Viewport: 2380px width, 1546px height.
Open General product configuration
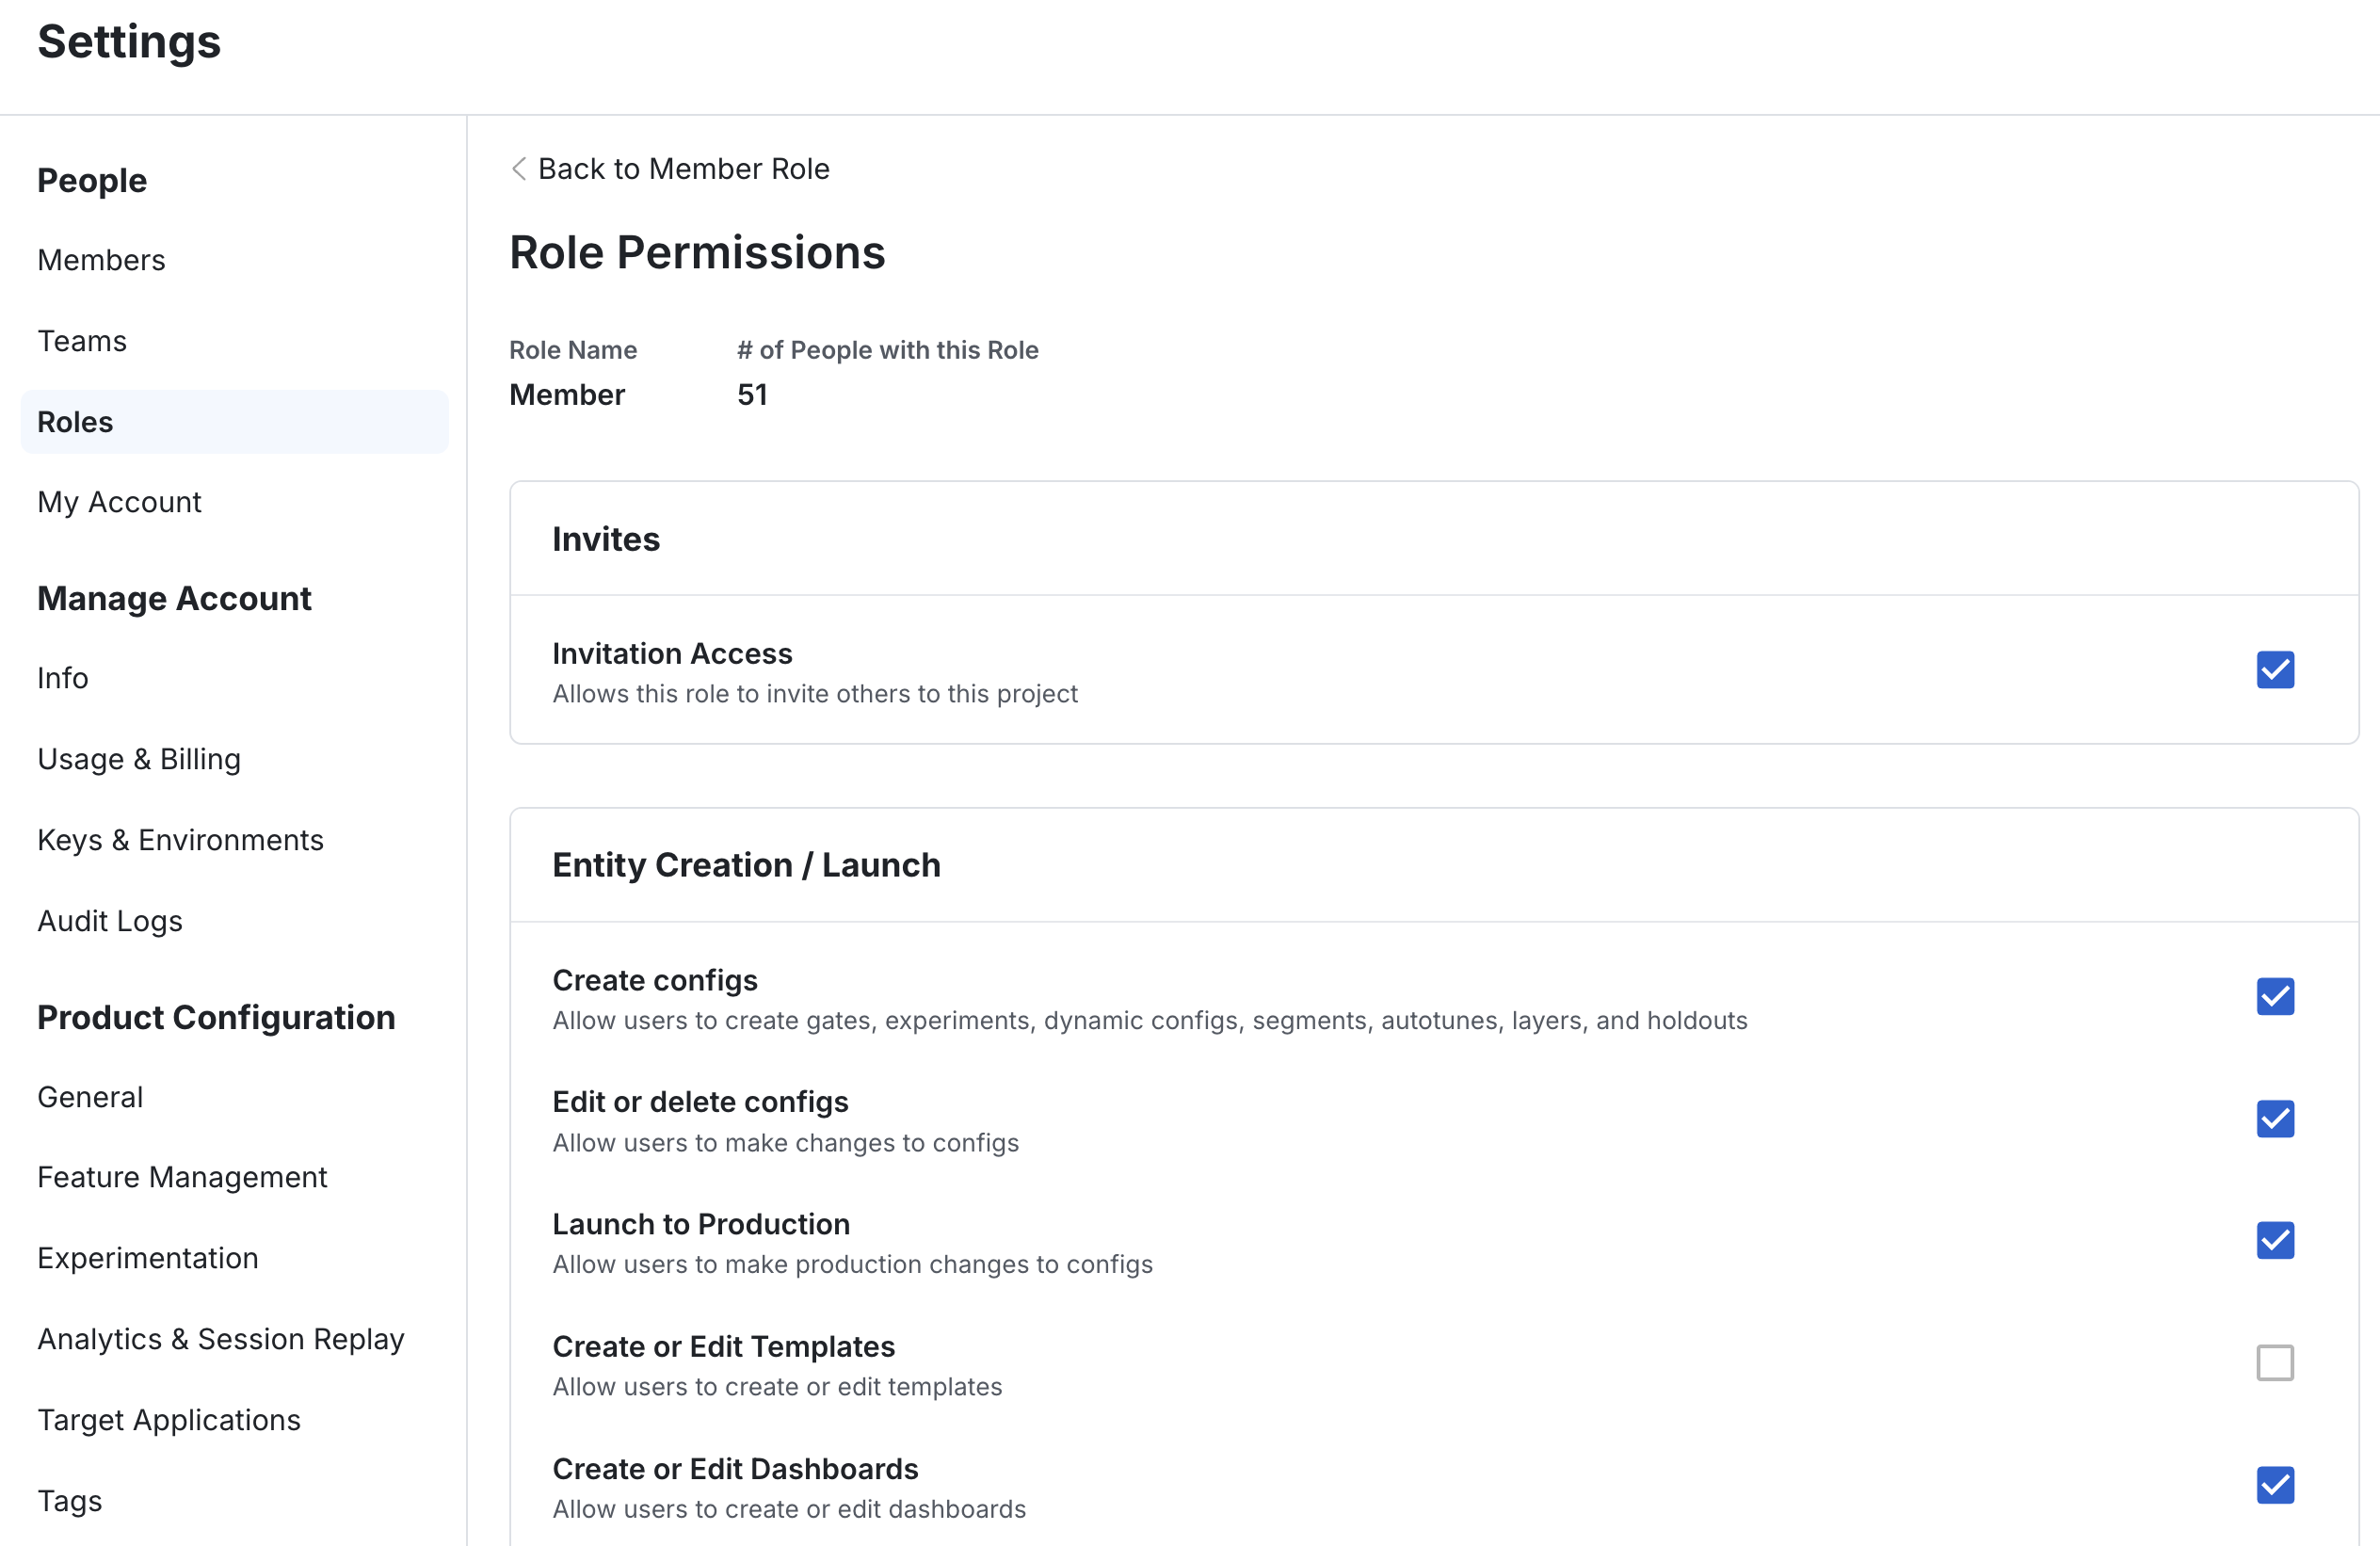[x=90, y=1097]
